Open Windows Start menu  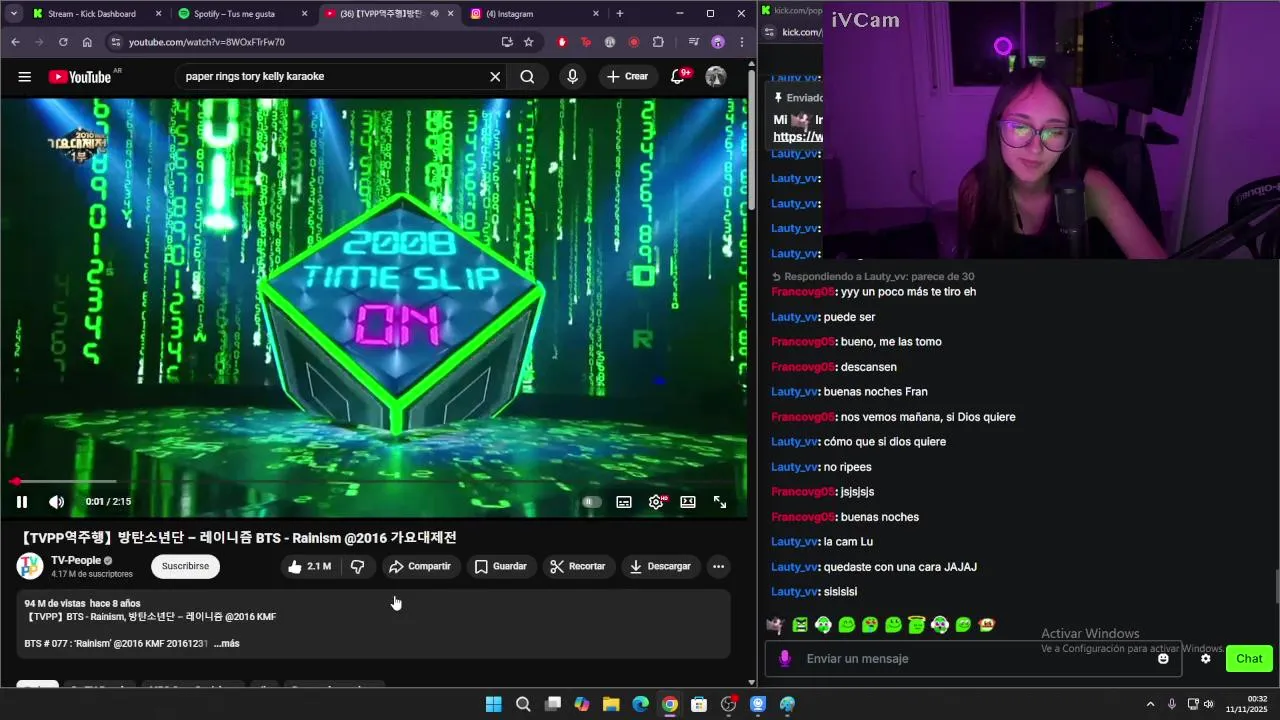pos(493,704)
